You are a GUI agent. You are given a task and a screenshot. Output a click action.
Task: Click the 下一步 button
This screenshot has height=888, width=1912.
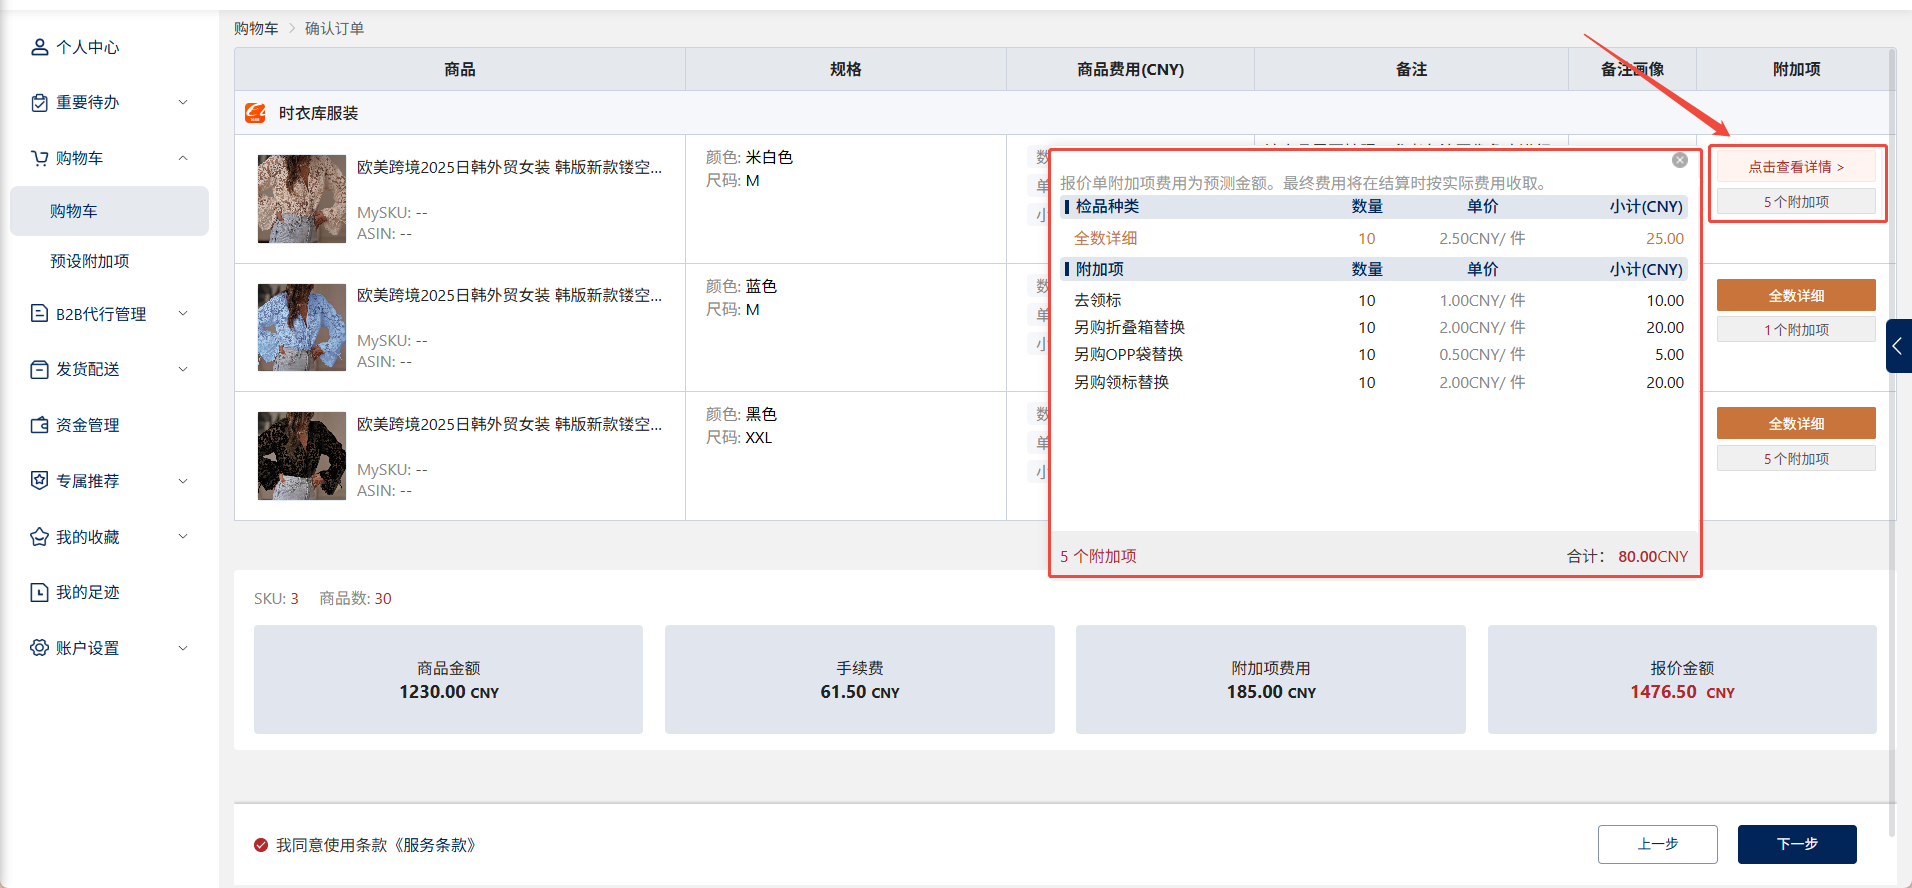[1797, 844]
